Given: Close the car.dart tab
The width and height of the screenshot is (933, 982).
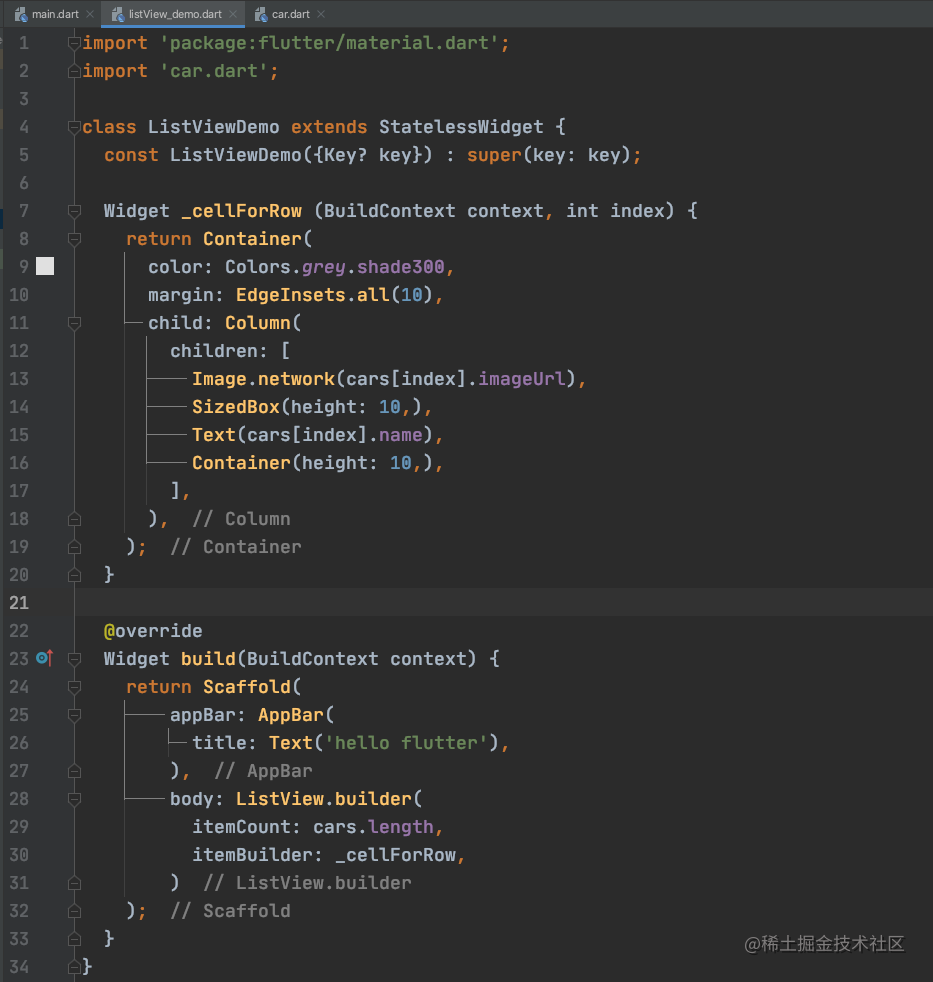Looking at the screenshot, I should pyautogui.click(x=321, y=14).
